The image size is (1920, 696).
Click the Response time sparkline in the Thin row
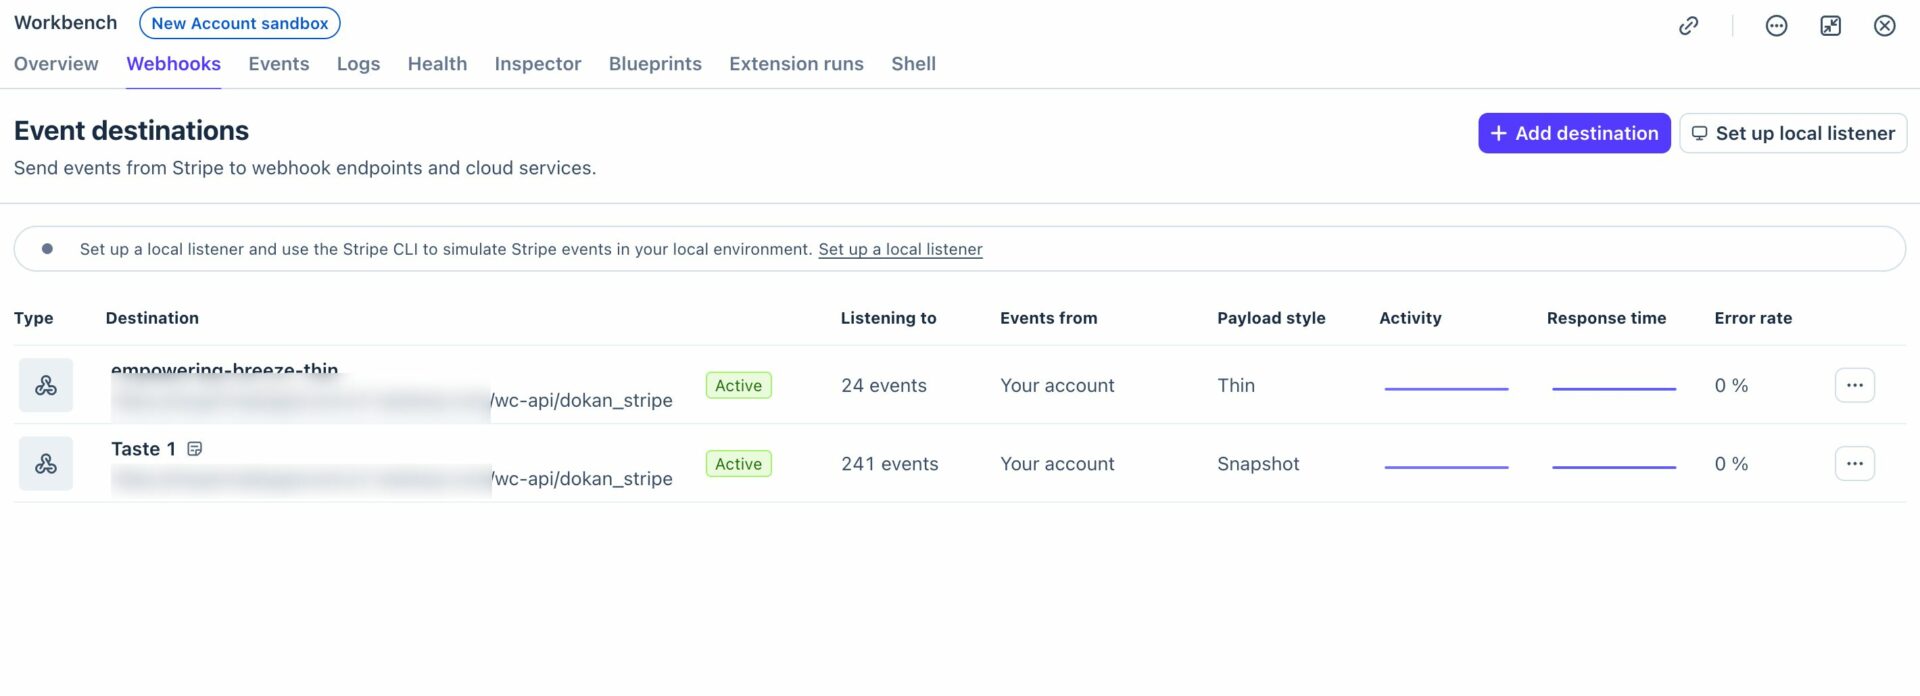[x=1614, y=388]
